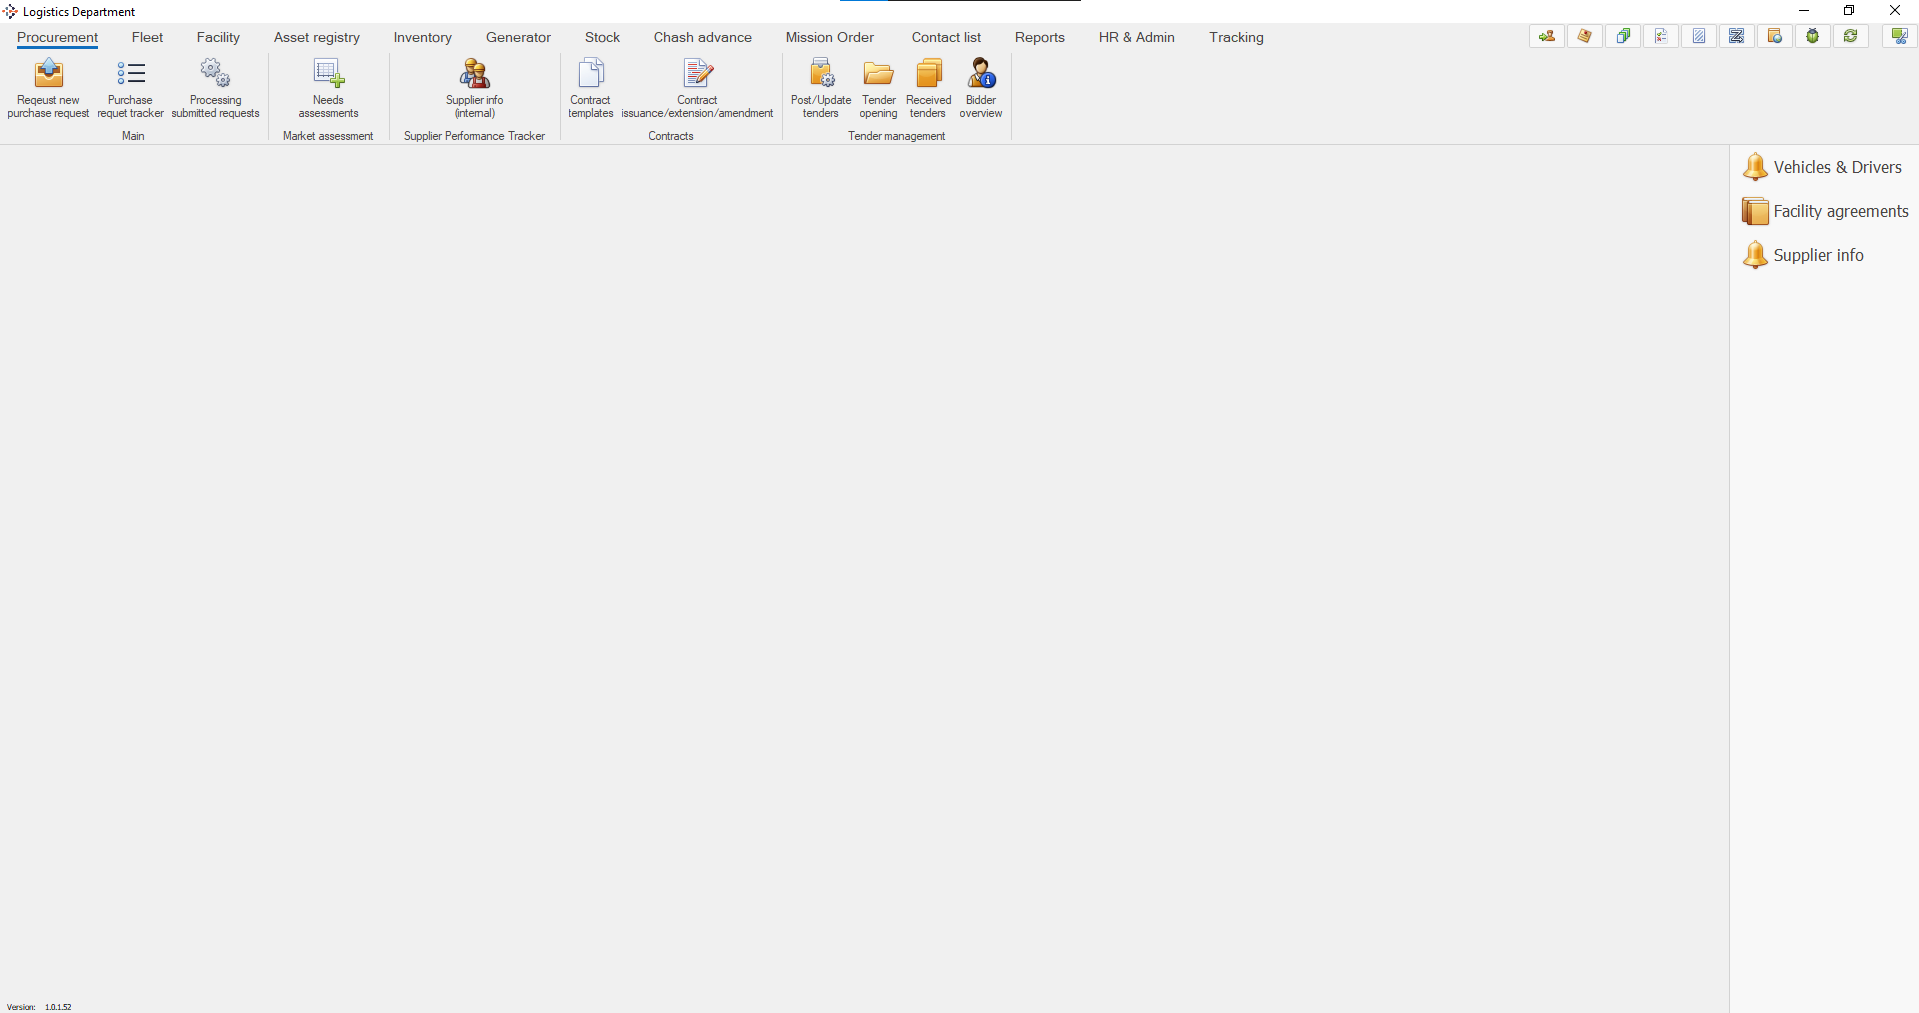Open Received tenders
Viewport: 1919px width, 1013px height.
click(928, 75)
